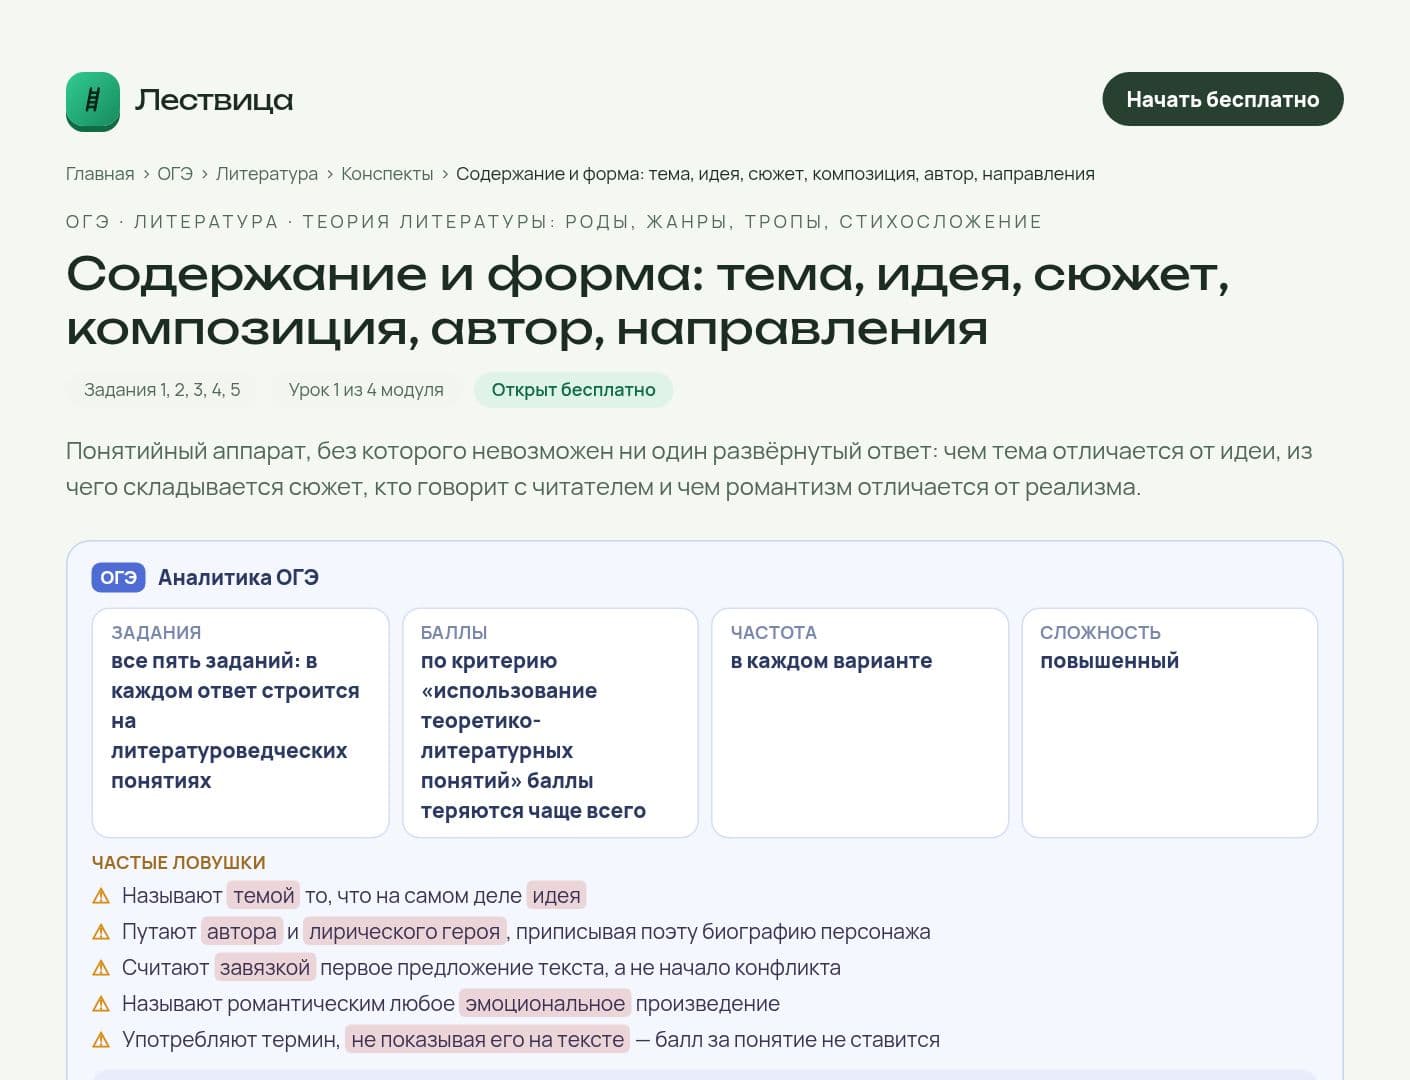Click the highlighted word эмоциональное

545,1004
